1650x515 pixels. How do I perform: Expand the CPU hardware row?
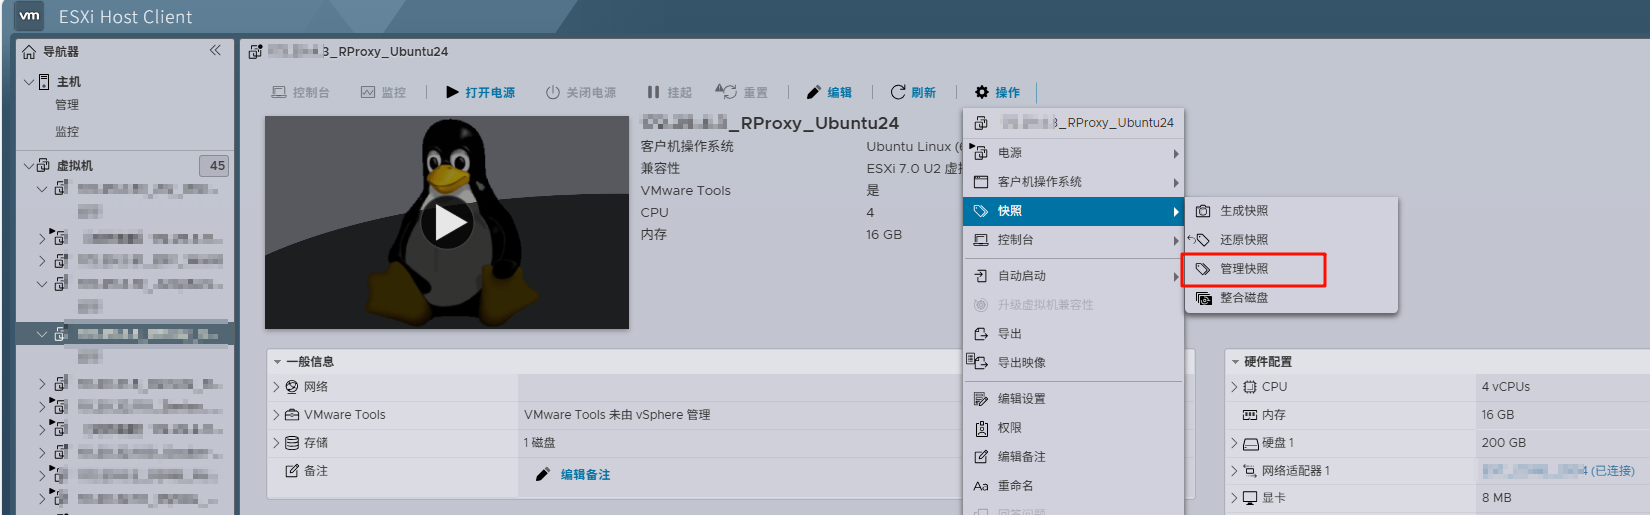pos(1234,387)
